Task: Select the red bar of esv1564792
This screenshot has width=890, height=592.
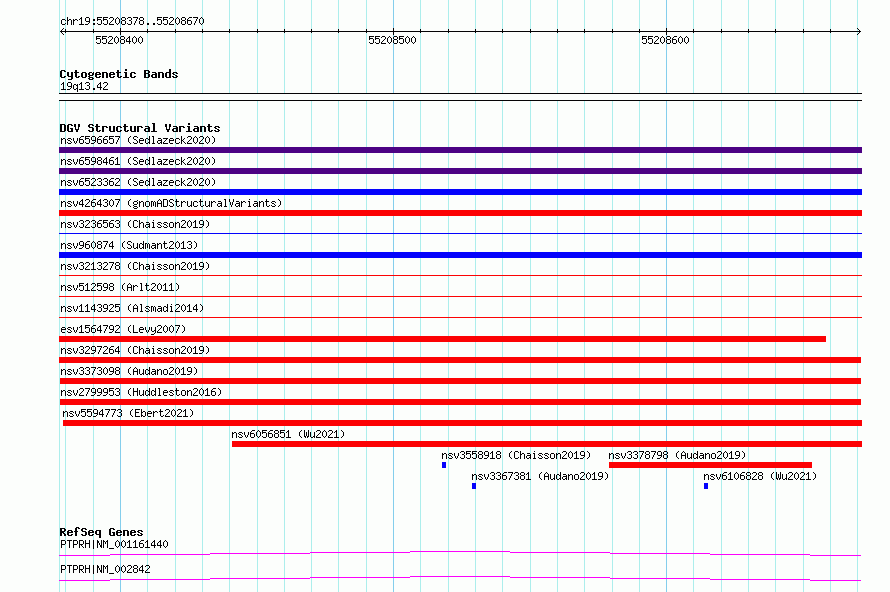Action: click(442, 339)
